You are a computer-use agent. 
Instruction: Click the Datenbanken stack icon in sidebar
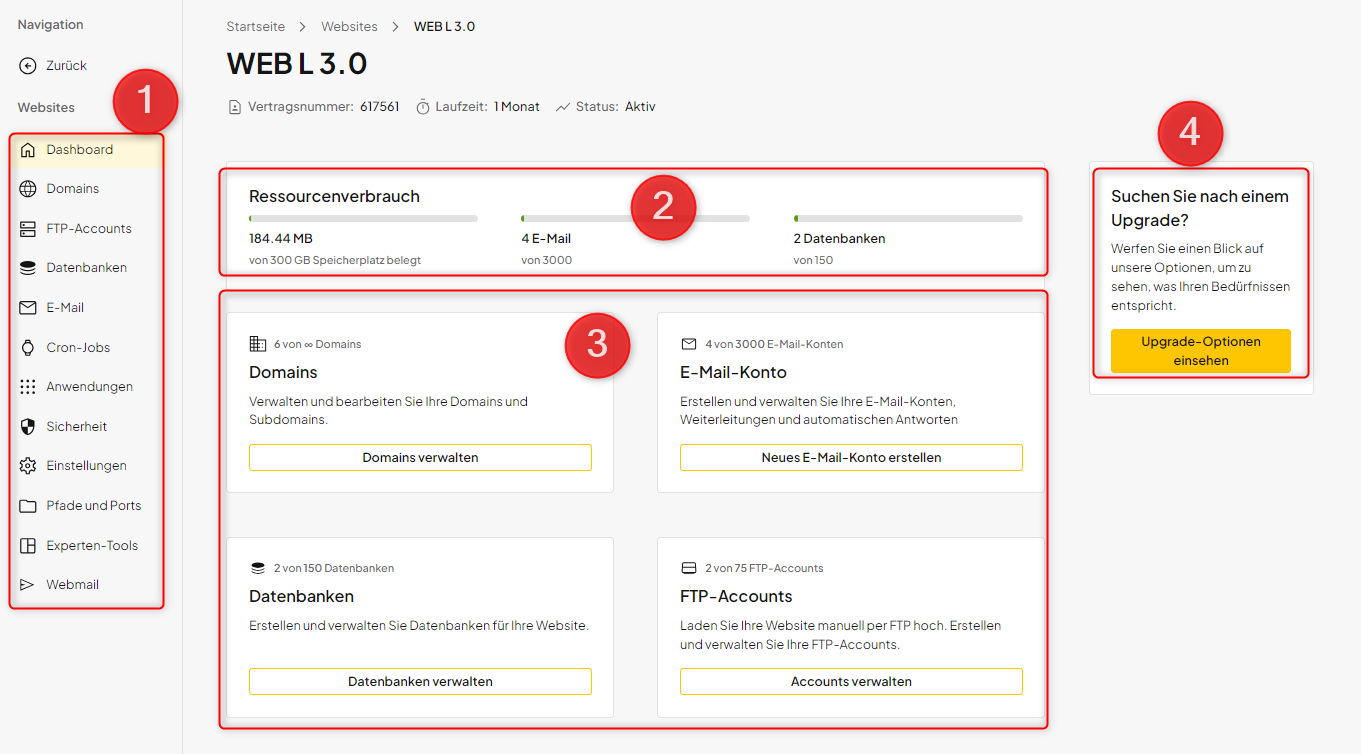point(28,268)
